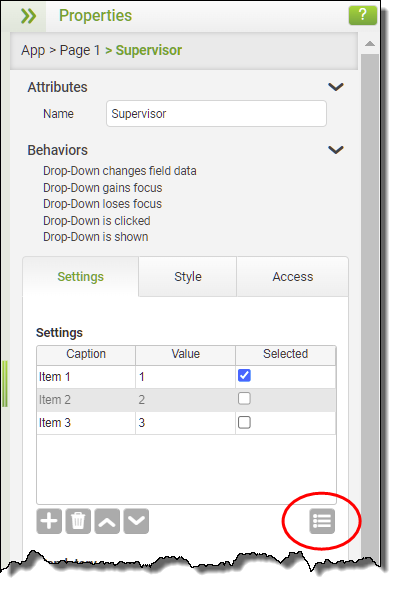Collapse the Attributes section chevron
This screenshot has height=596, width=396.
(336, 87)
